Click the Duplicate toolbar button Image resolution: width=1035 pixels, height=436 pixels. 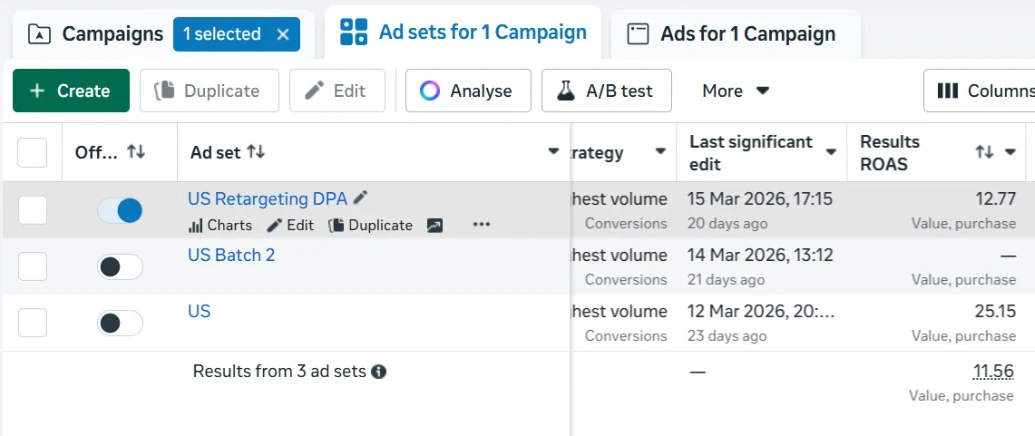(x=209, y=90)
